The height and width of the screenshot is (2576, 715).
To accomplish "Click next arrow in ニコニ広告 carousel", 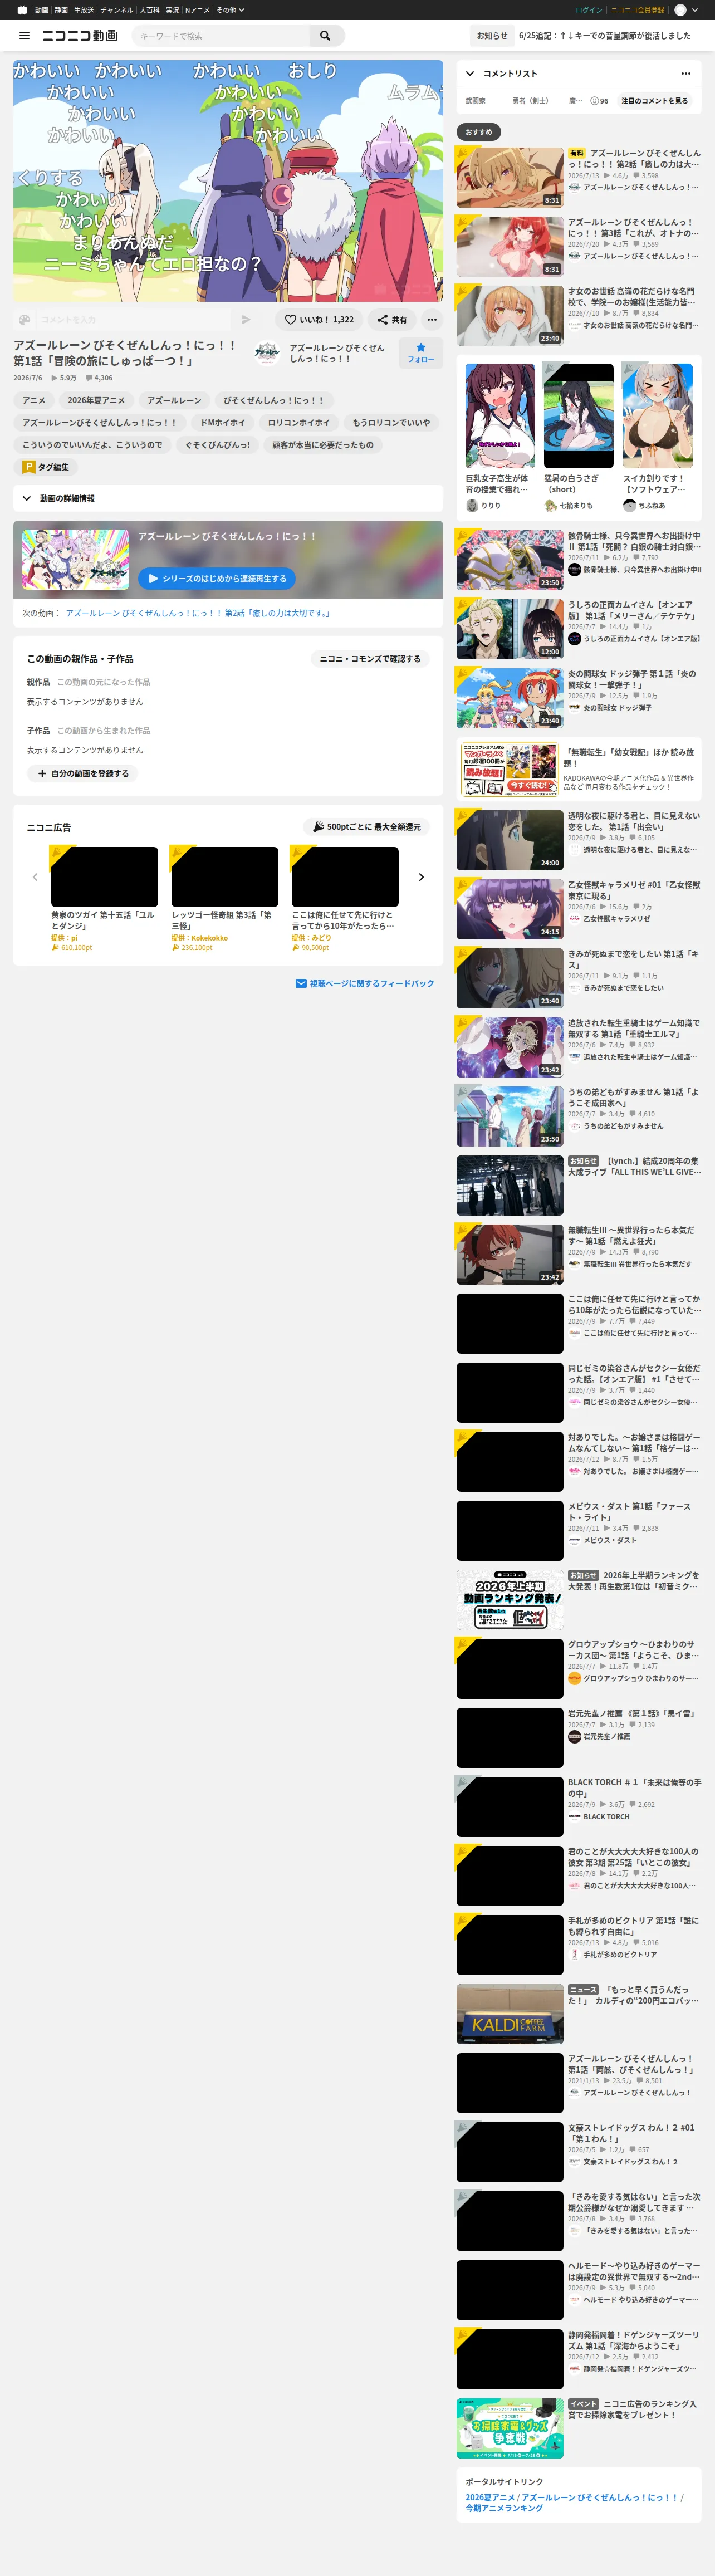I will 421,877.
